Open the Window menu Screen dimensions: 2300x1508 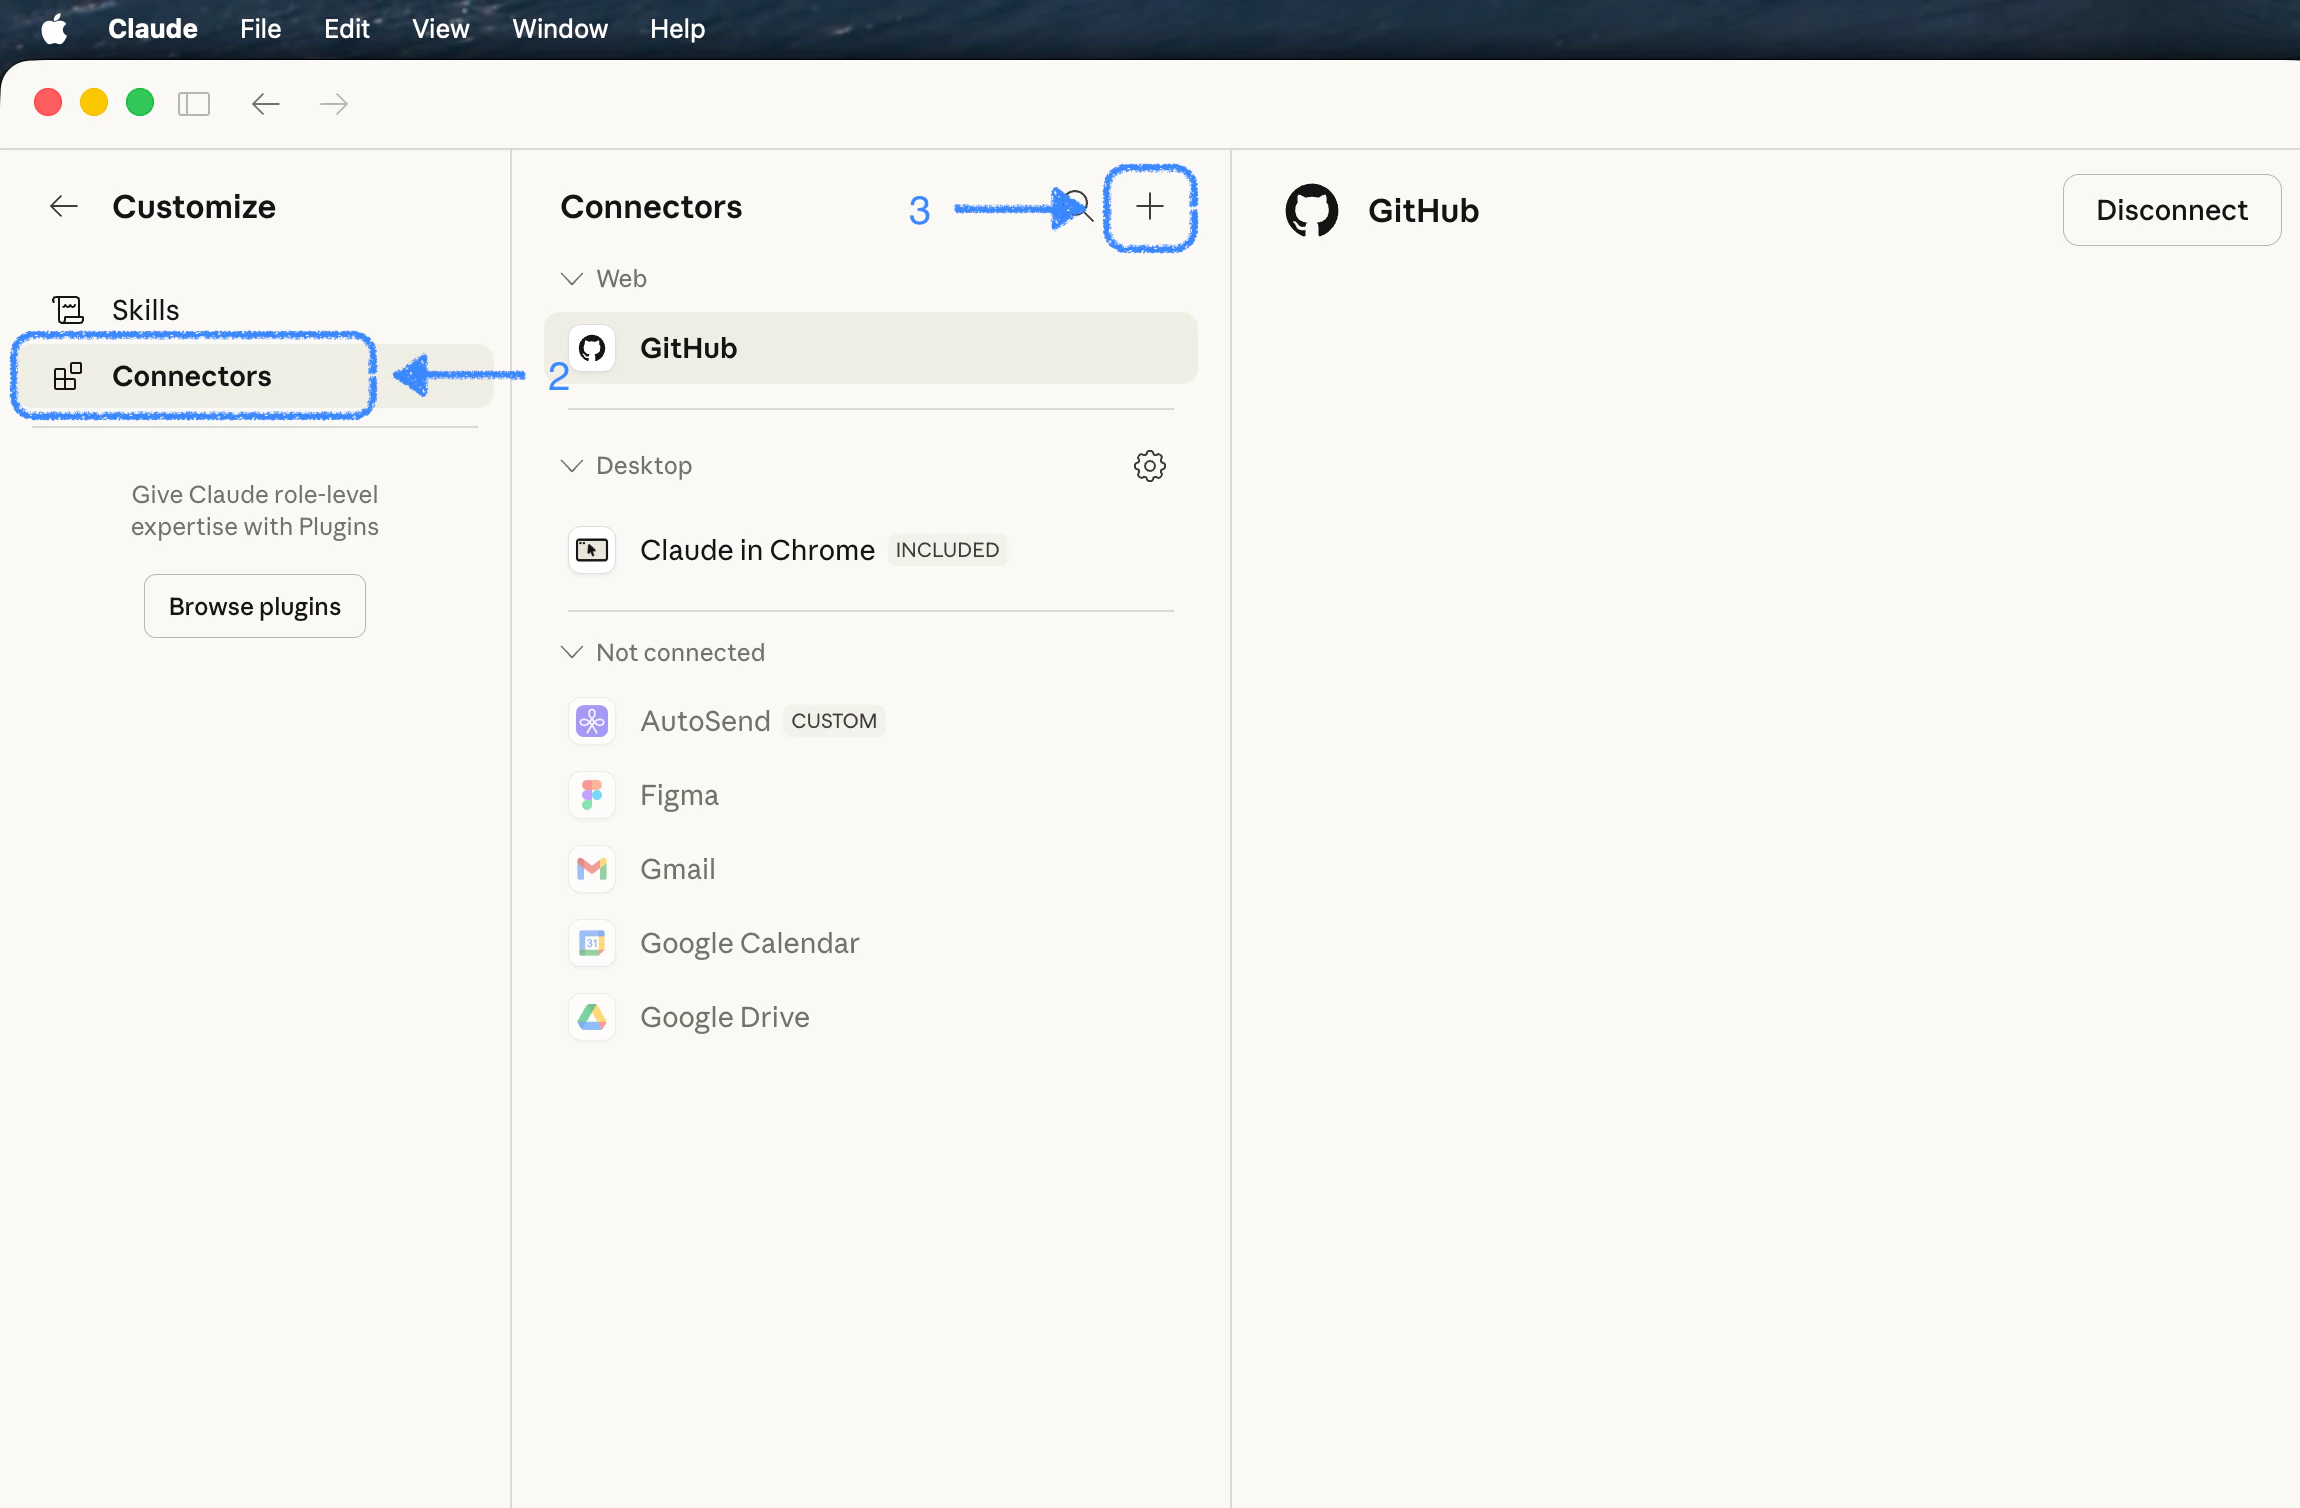[559, 29]
